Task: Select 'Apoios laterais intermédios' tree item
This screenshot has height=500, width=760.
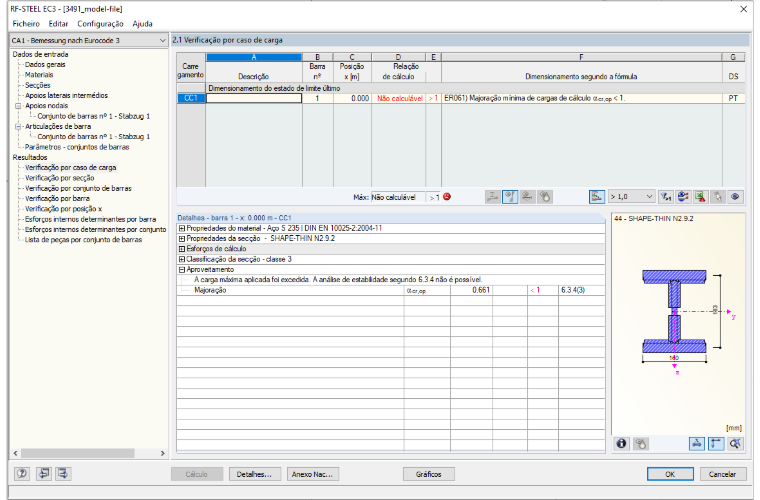Action: pyautogui.click(x=66, y=95)
